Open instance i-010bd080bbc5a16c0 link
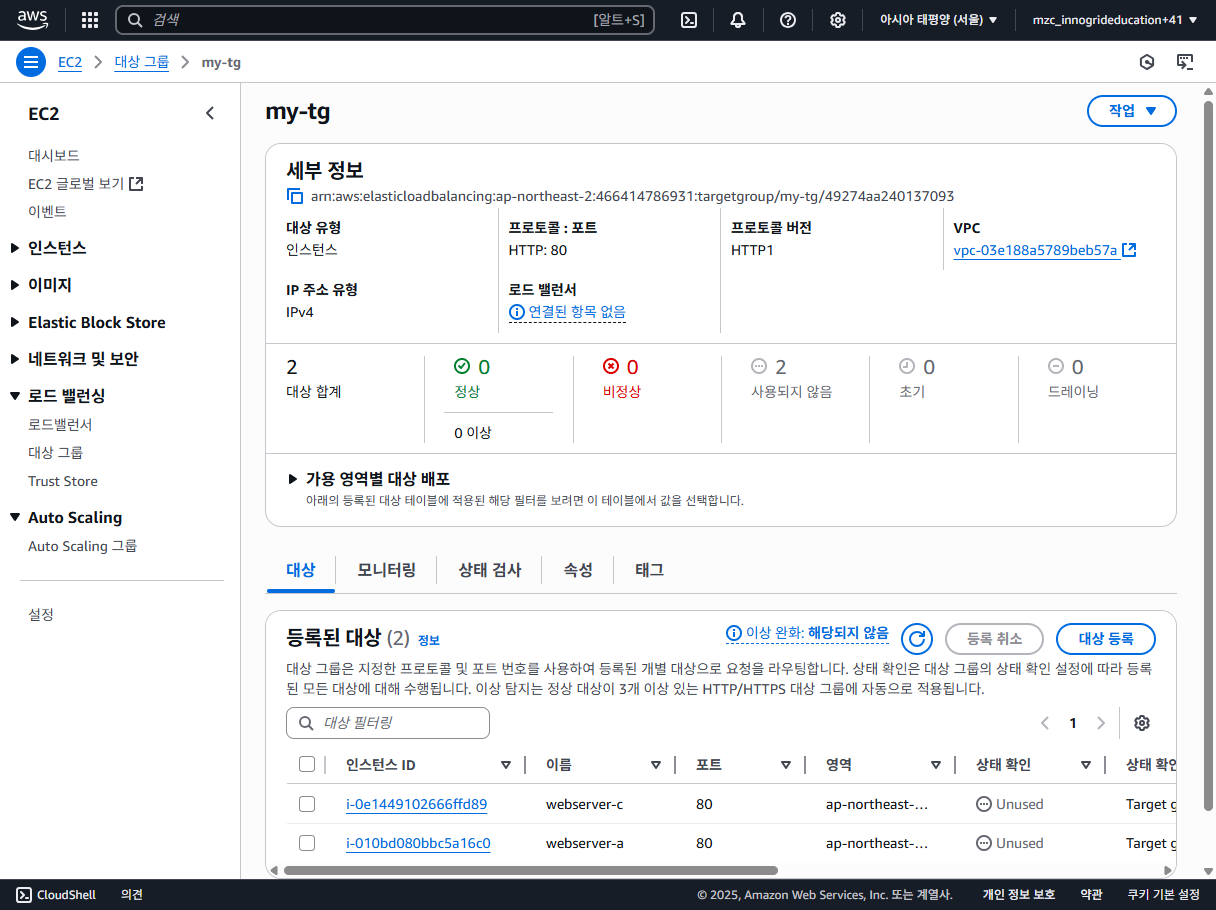The height and width of the screenshot is (910, 1216). coord(418,843)
